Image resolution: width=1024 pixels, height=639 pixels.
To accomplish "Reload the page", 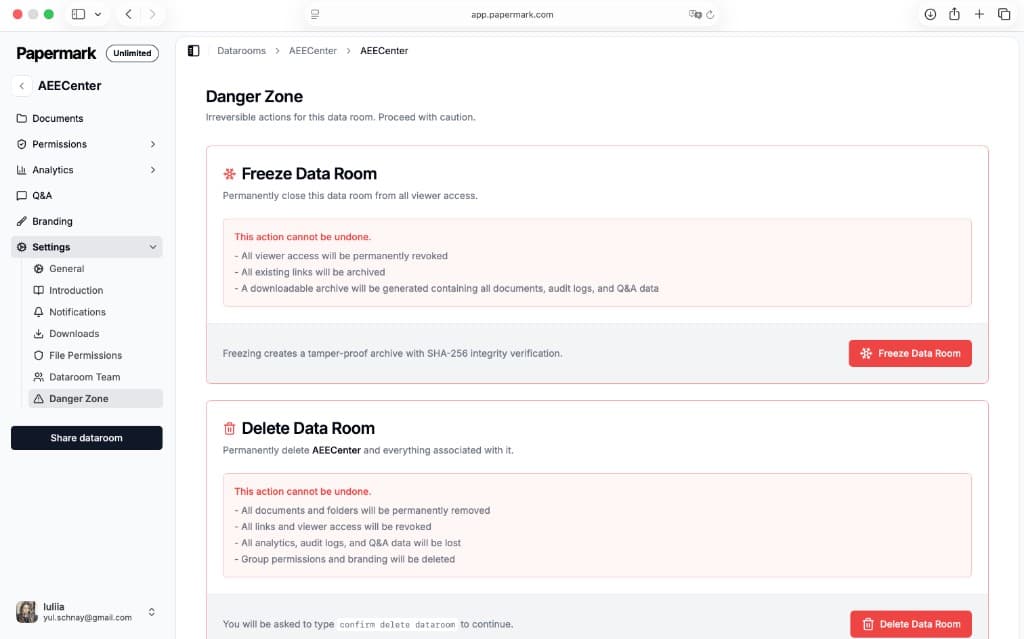I will [710, 14].
